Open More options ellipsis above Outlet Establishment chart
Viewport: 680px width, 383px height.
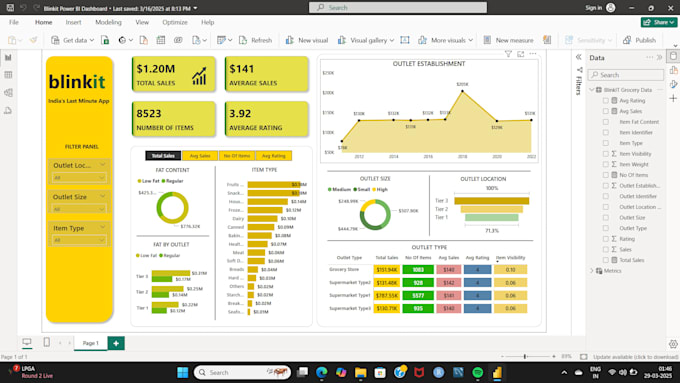pyautogui.click(x=533, y=54)
